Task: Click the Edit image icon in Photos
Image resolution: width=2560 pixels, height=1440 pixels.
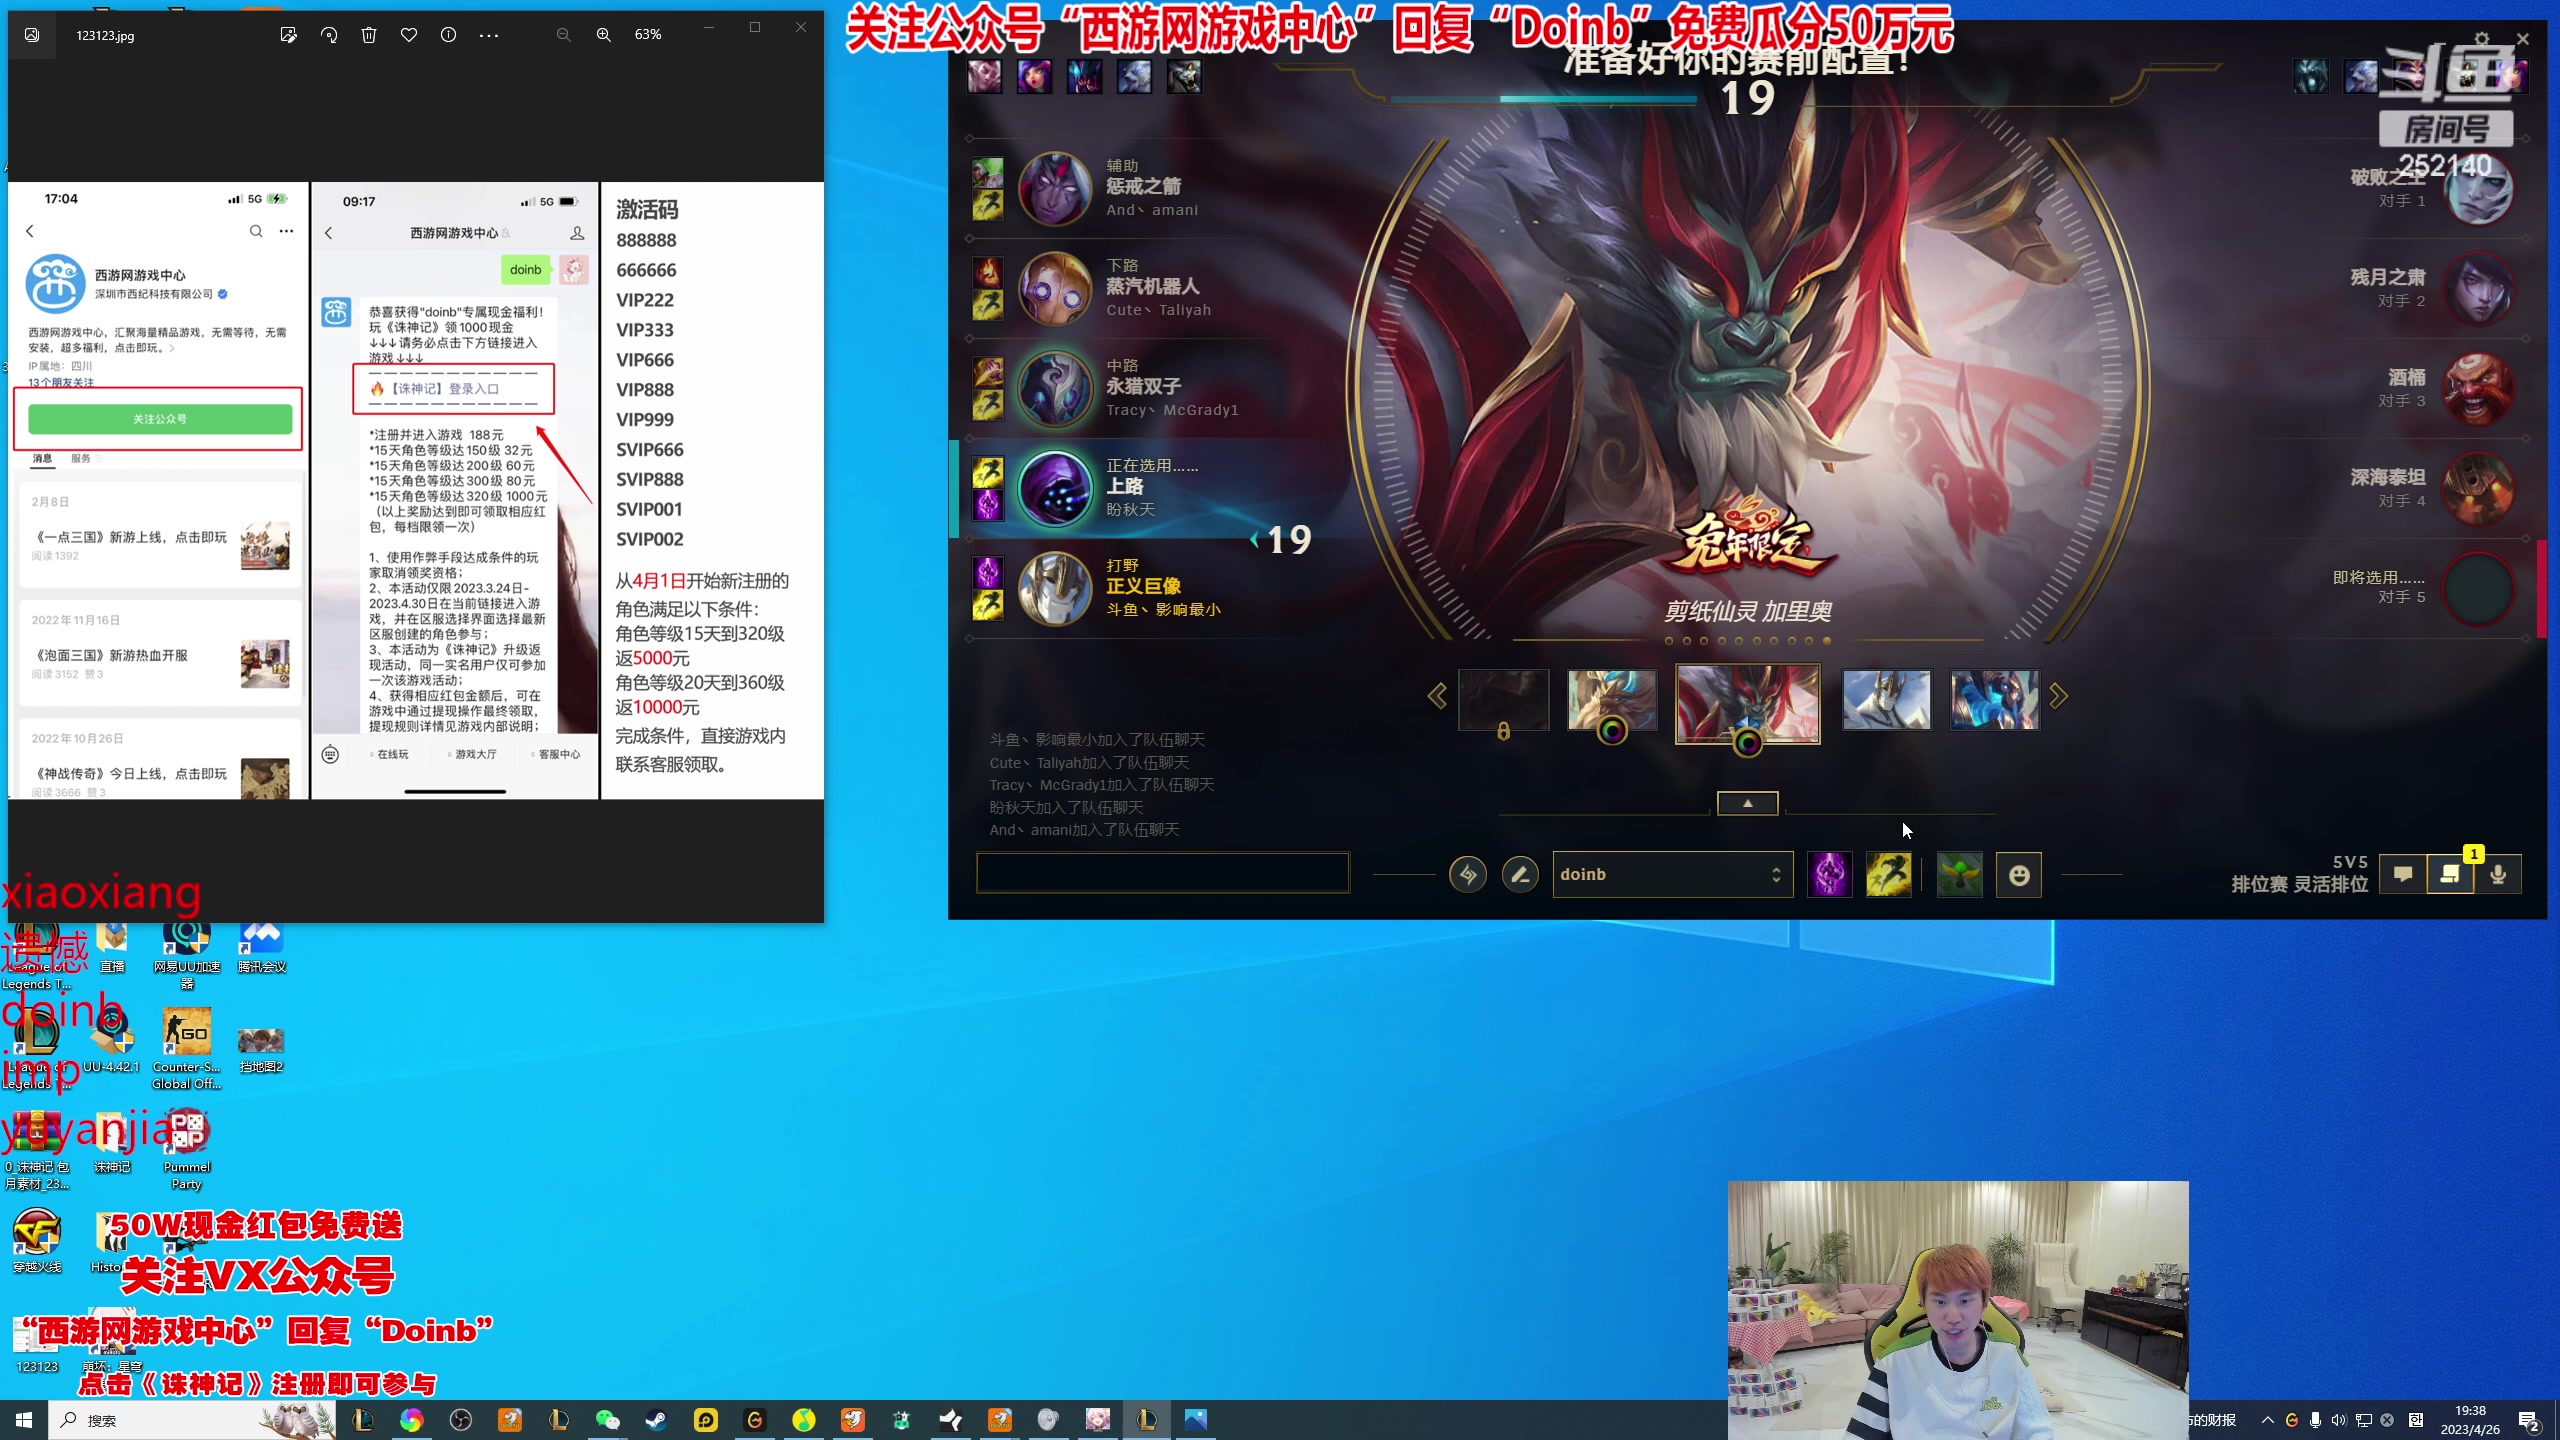Action: [289, 35]
